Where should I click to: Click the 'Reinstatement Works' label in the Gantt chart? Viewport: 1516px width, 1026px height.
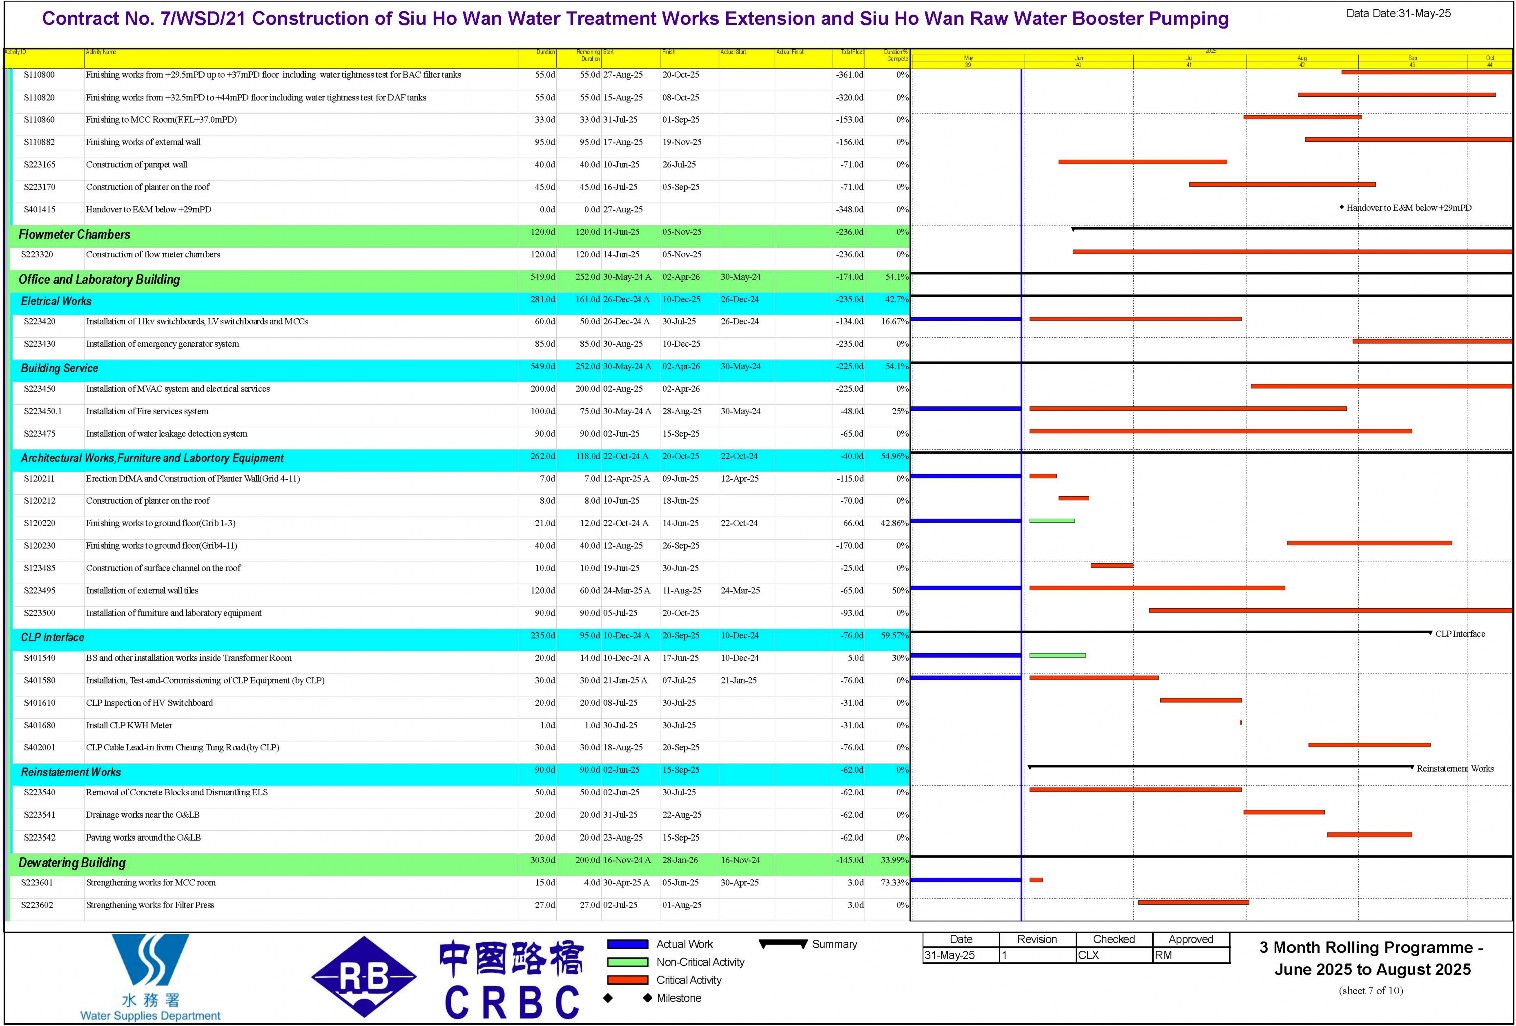point(1455,769)
